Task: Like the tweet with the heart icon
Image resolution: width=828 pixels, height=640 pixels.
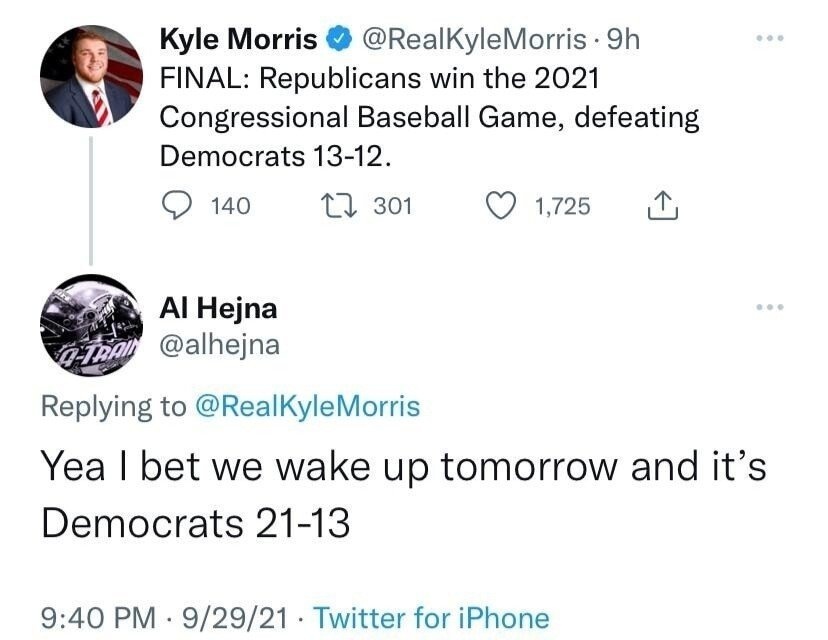Action: pyautogui.click(x=499, y=206)
